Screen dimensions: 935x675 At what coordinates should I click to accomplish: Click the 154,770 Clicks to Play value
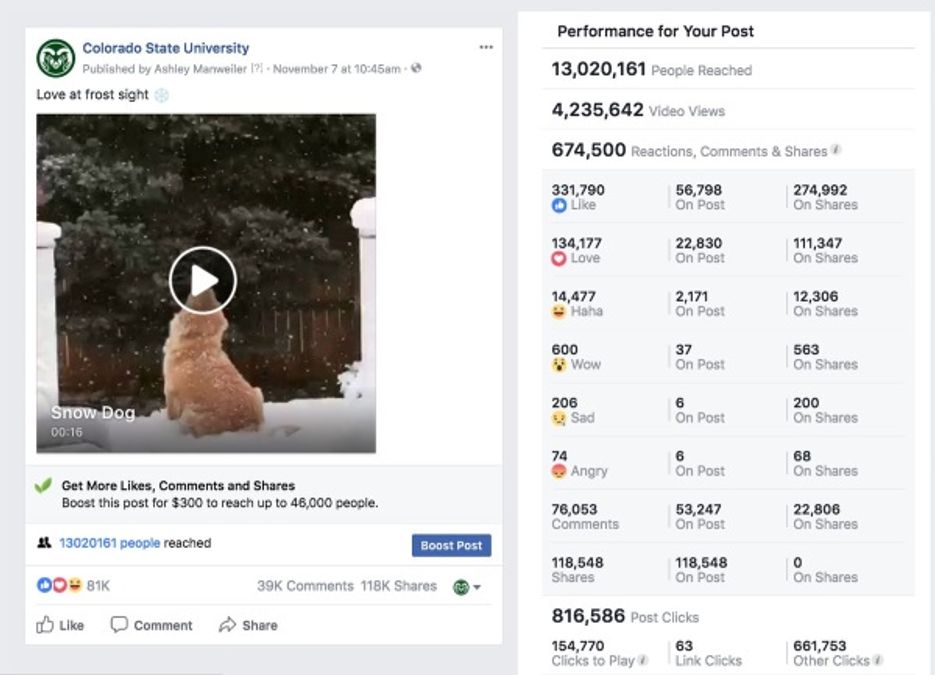click(578, 646)
